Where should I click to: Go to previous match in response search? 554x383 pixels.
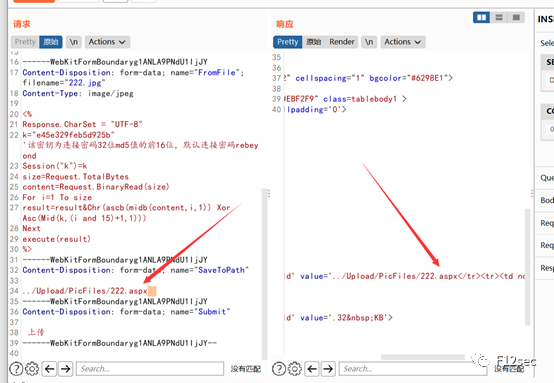click(312, 369)
